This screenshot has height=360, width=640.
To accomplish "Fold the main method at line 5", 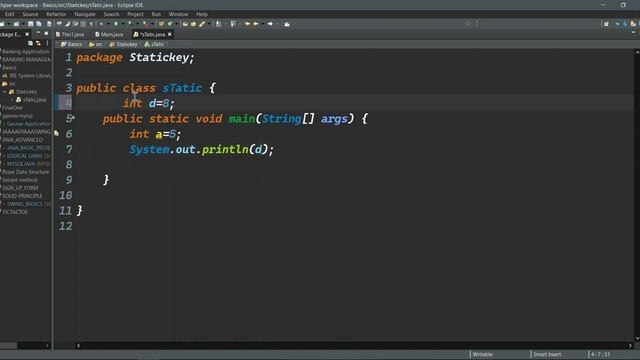I will point(73,118).
